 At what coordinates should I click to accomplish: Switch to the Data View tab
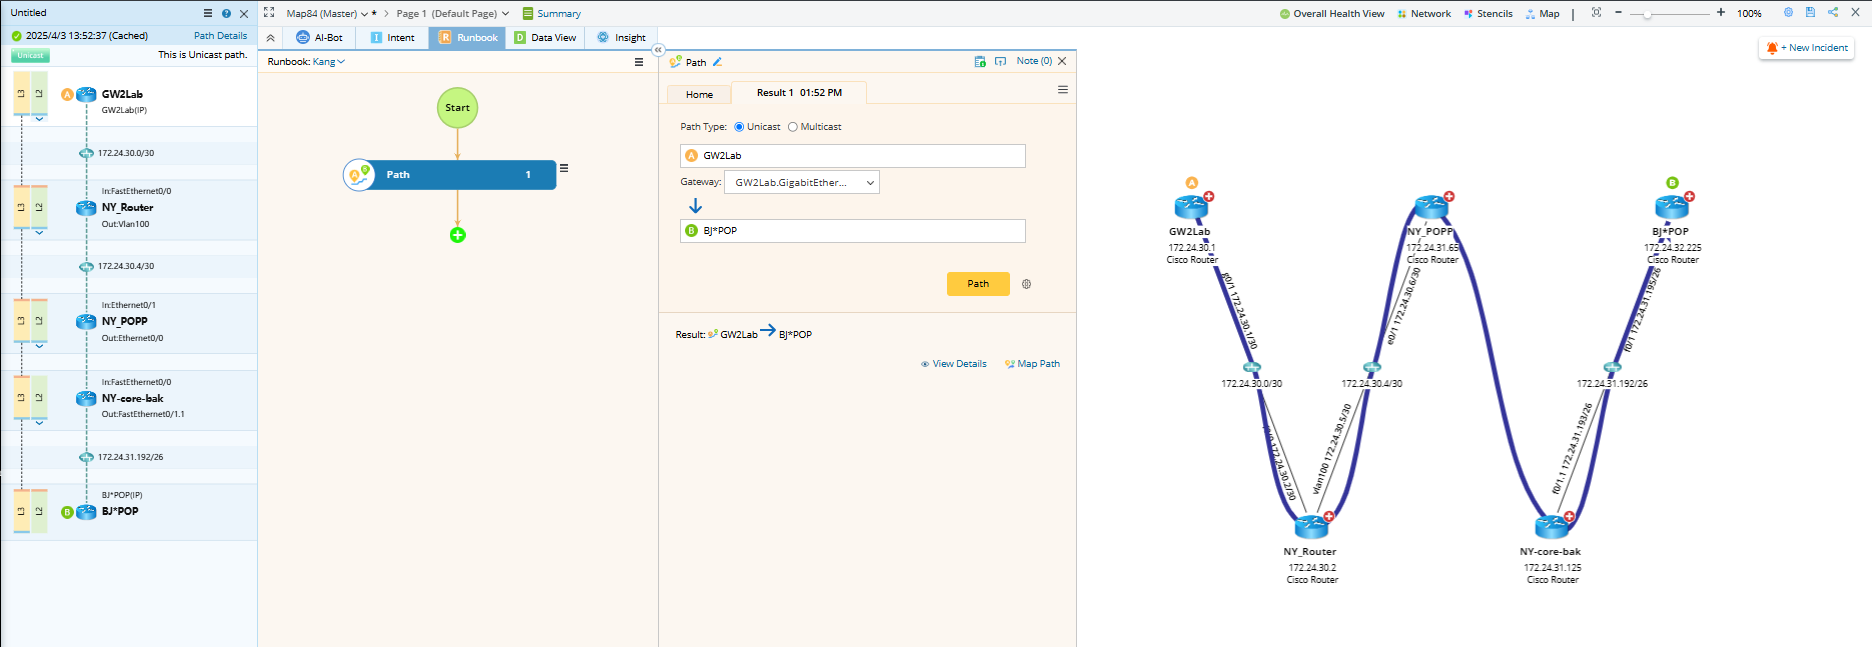coord(545,38)
